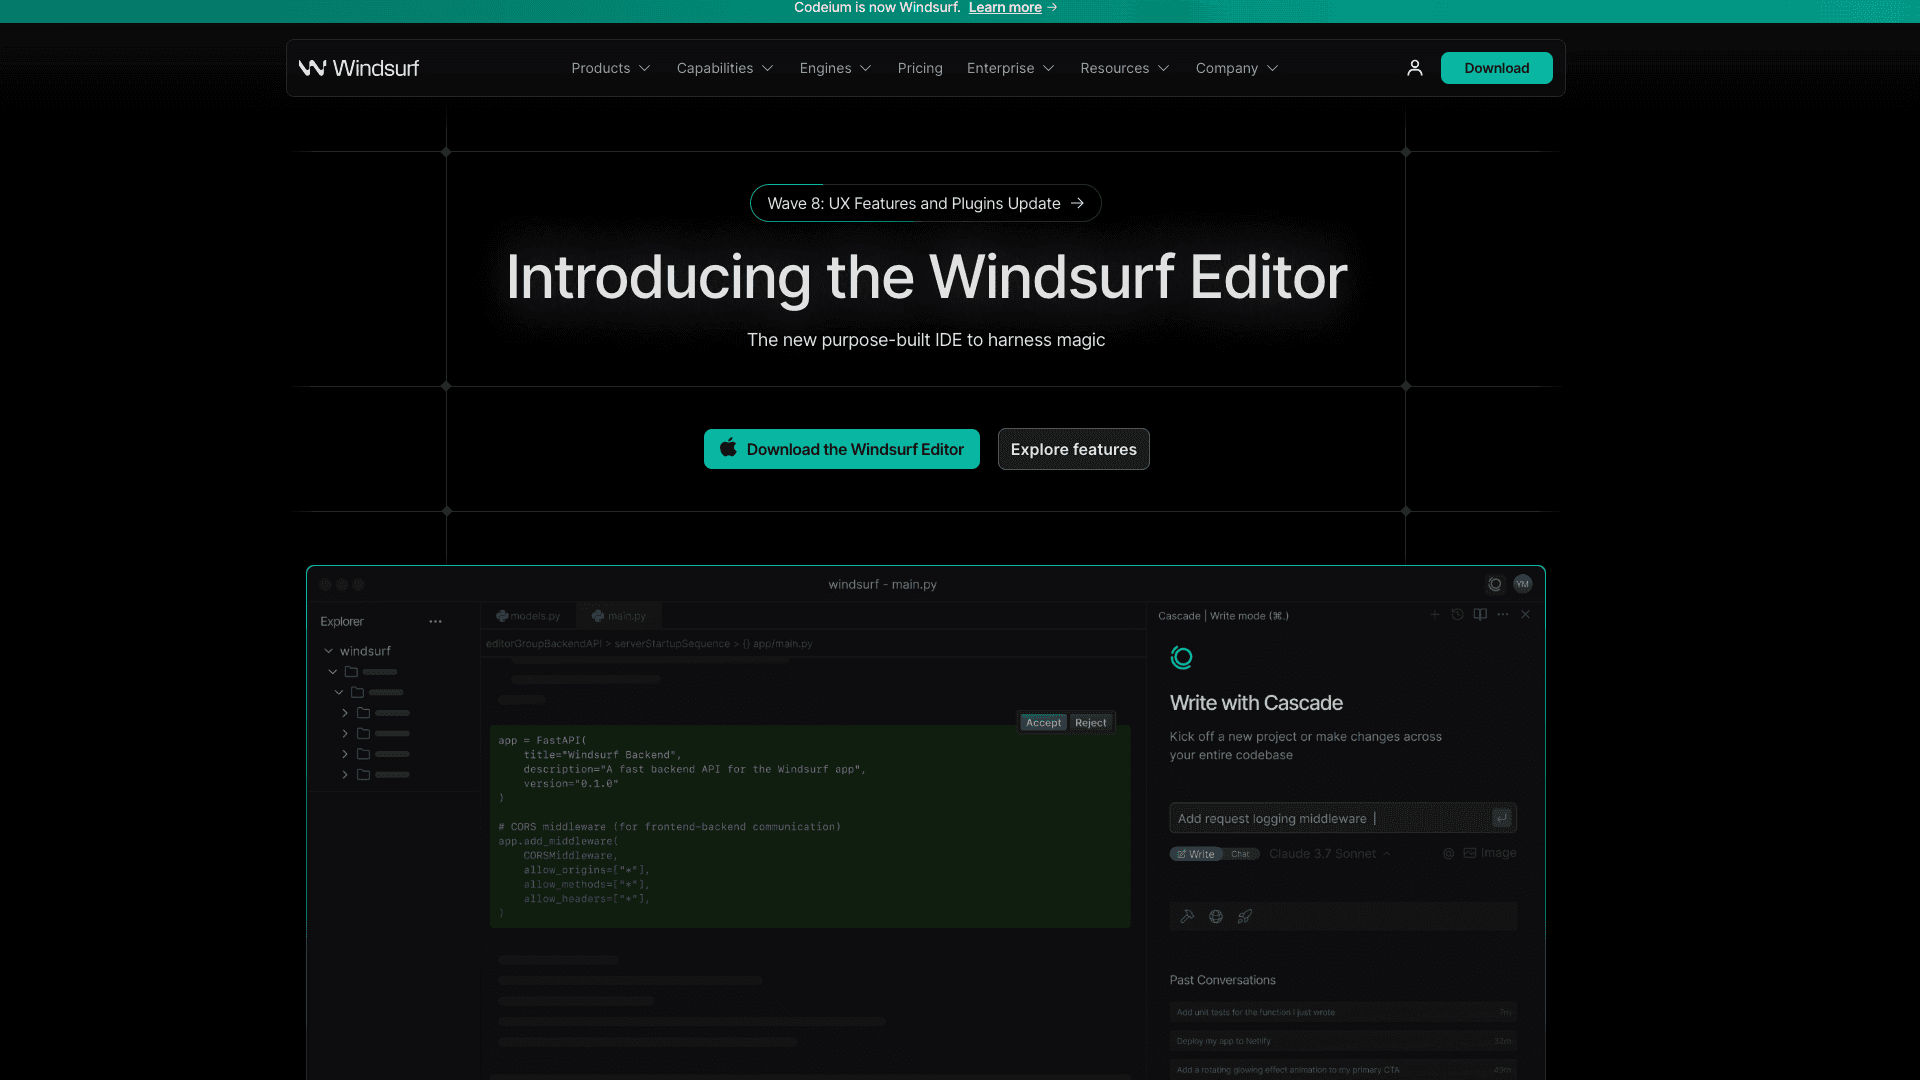Viewport: 1920px width, 1080px height.
Task: Expand the Capabilities dropdown menu
Action: 725,68
